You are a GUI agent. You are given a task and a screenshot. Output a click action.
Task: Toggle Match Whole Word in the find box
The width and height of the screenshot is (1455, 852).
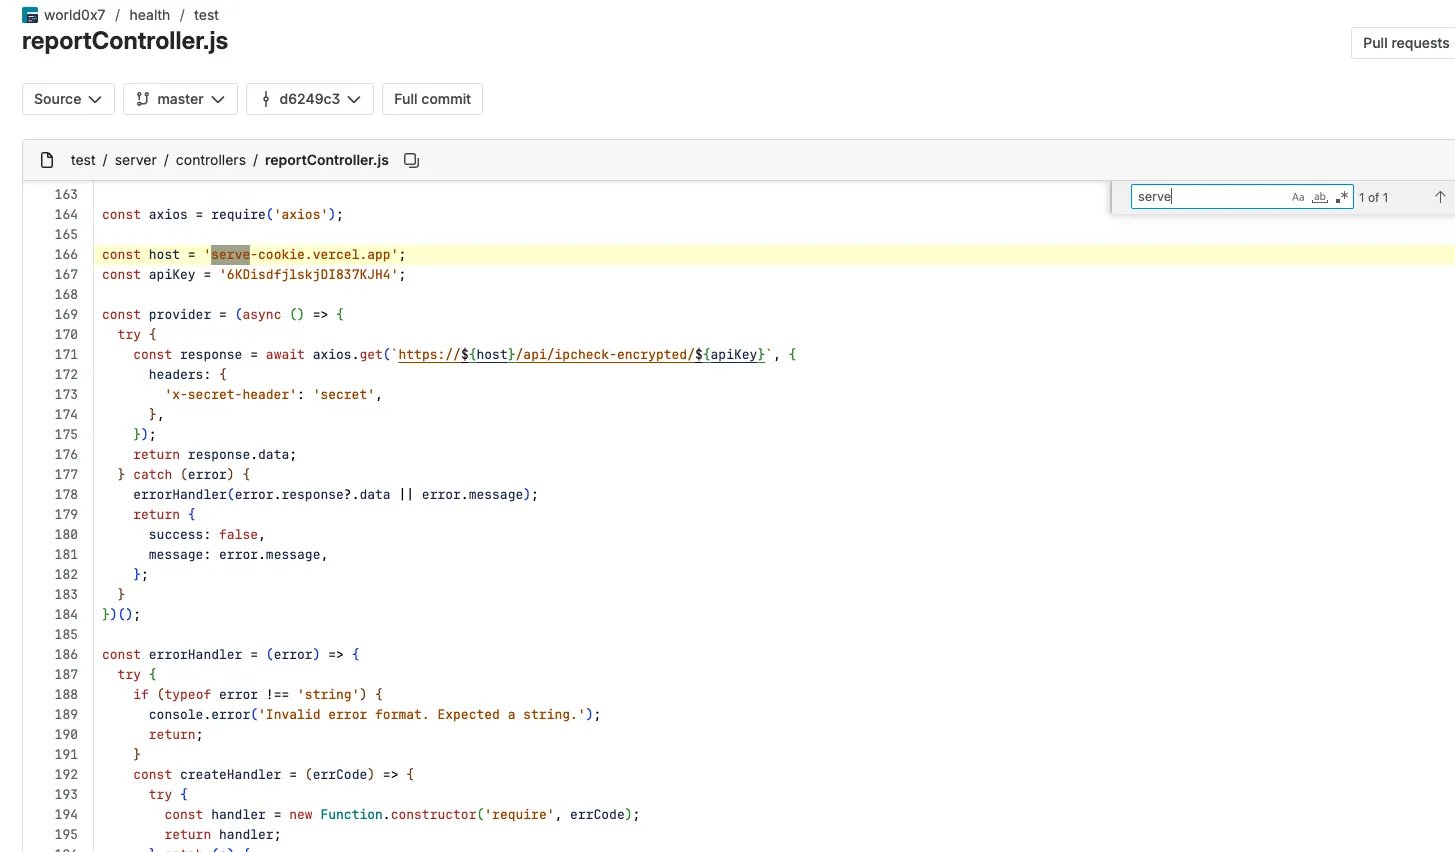click(x=1320, y=197)
